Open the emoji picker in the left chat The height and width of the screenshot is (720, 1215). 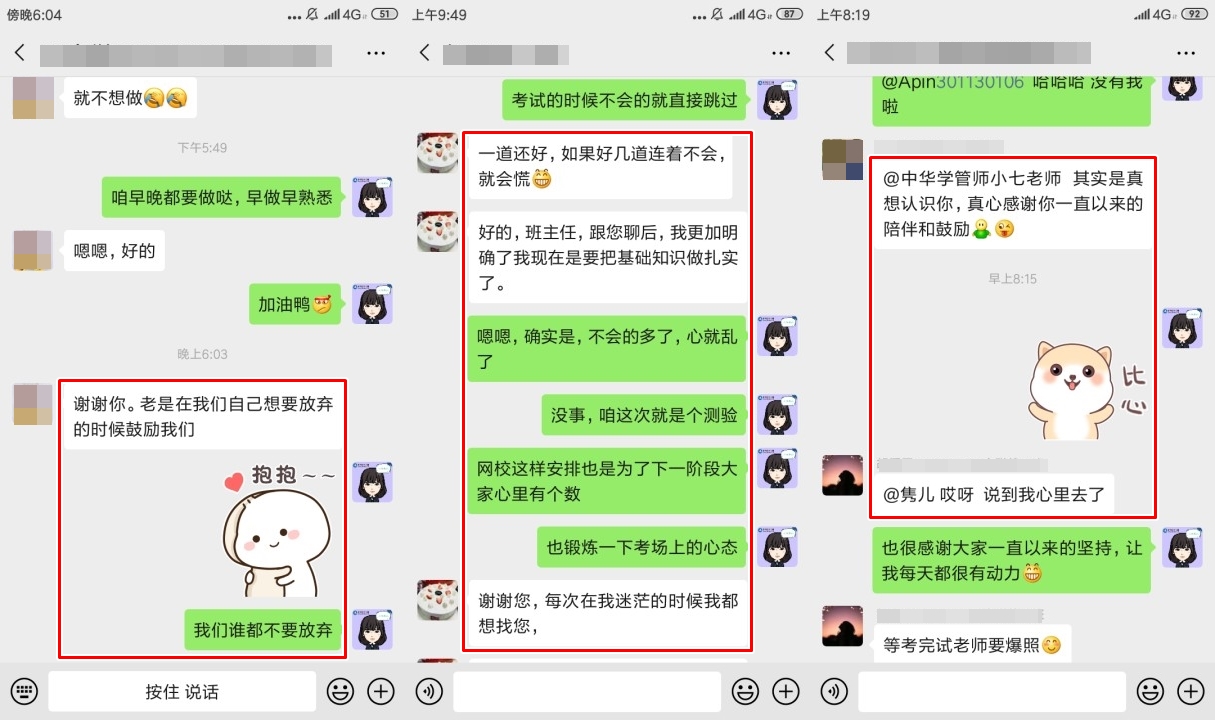pyautogui.click(x=340, y=691)
